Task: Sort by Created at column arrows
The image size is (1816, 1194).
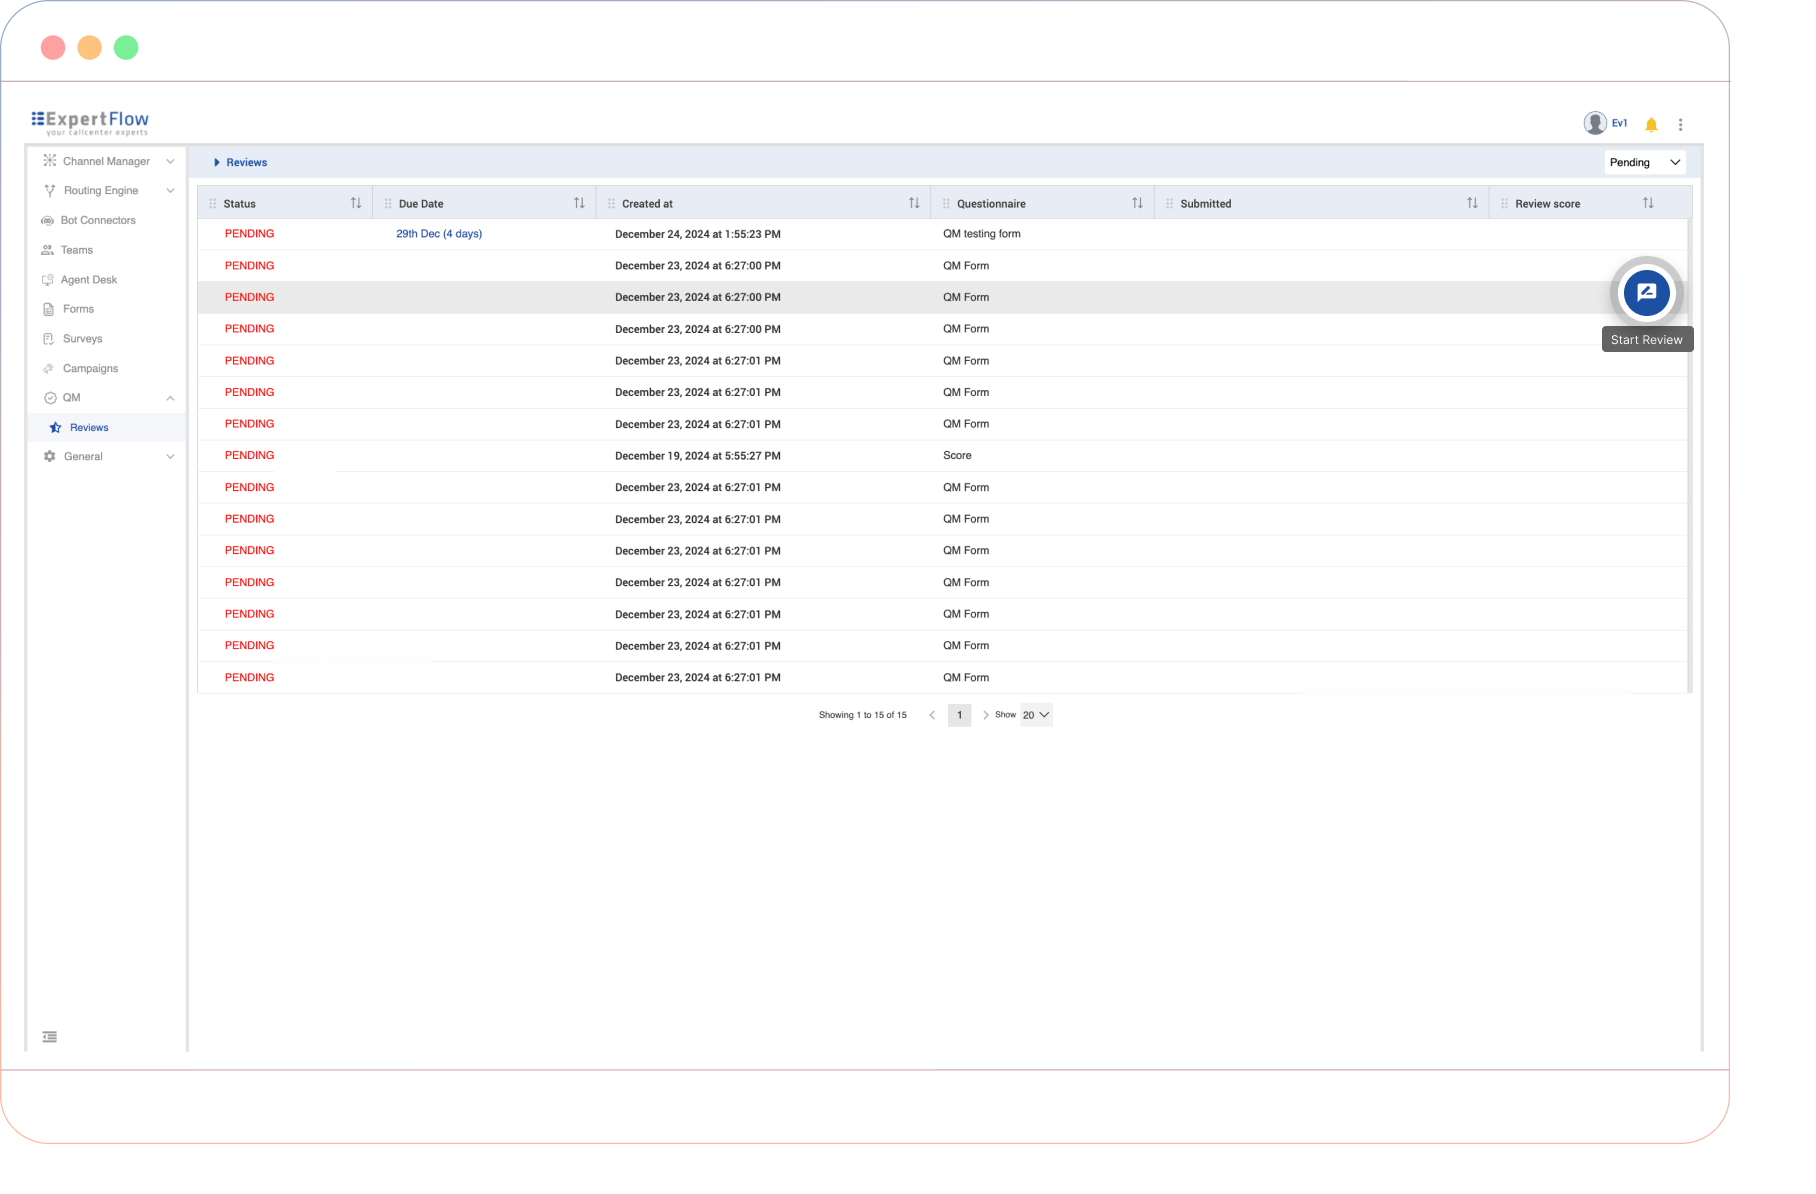Action: (914, 203)
